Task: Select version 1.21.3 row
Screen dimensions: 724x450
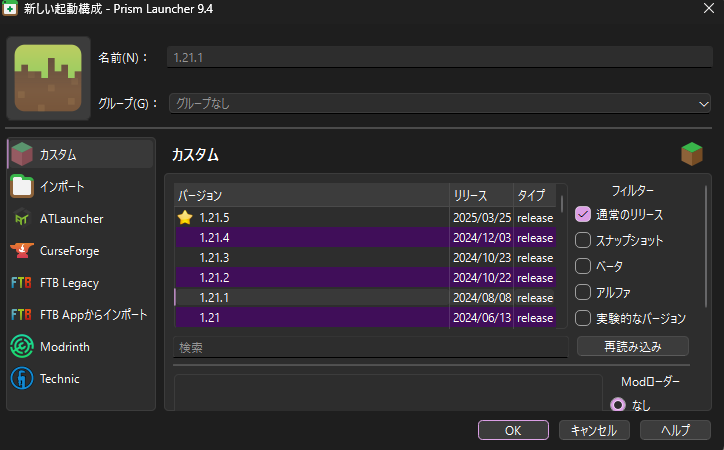Action: [x=365, y=258]
